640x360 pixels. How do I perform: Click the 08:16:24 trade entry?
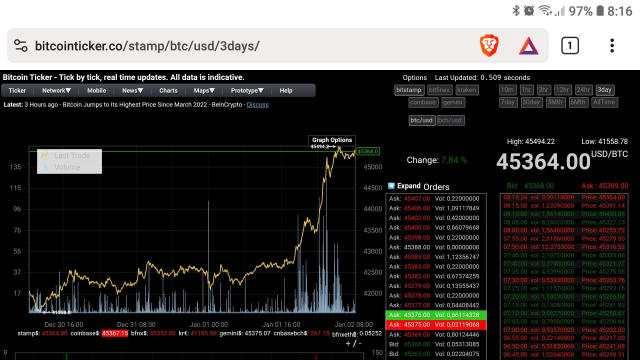pos(564,198)
